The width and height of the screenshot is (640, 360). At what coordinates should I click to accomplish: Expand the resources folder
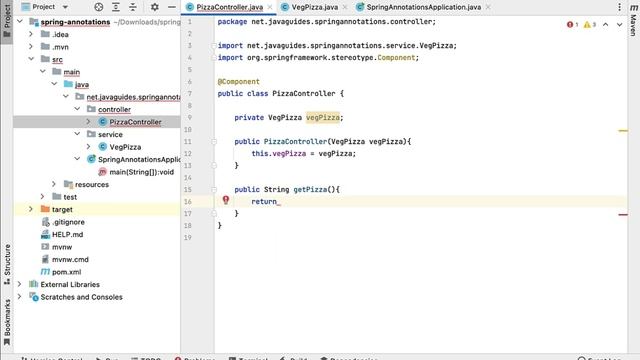coord(54,184)
